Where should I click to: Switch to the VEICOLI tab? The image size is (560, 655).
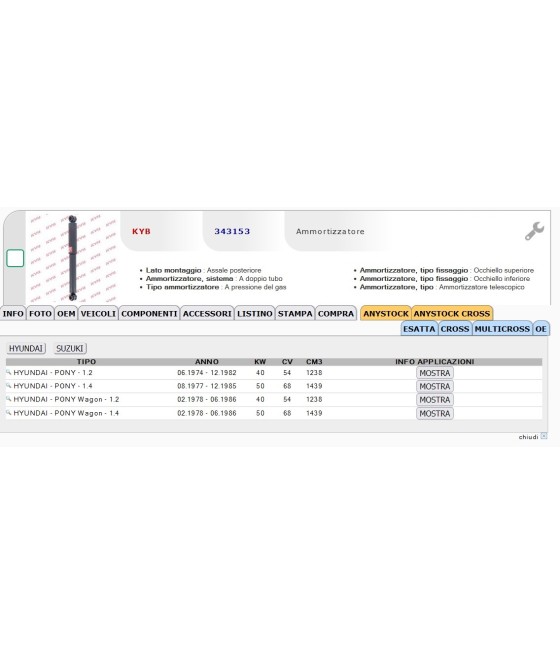tap(98, 313)
